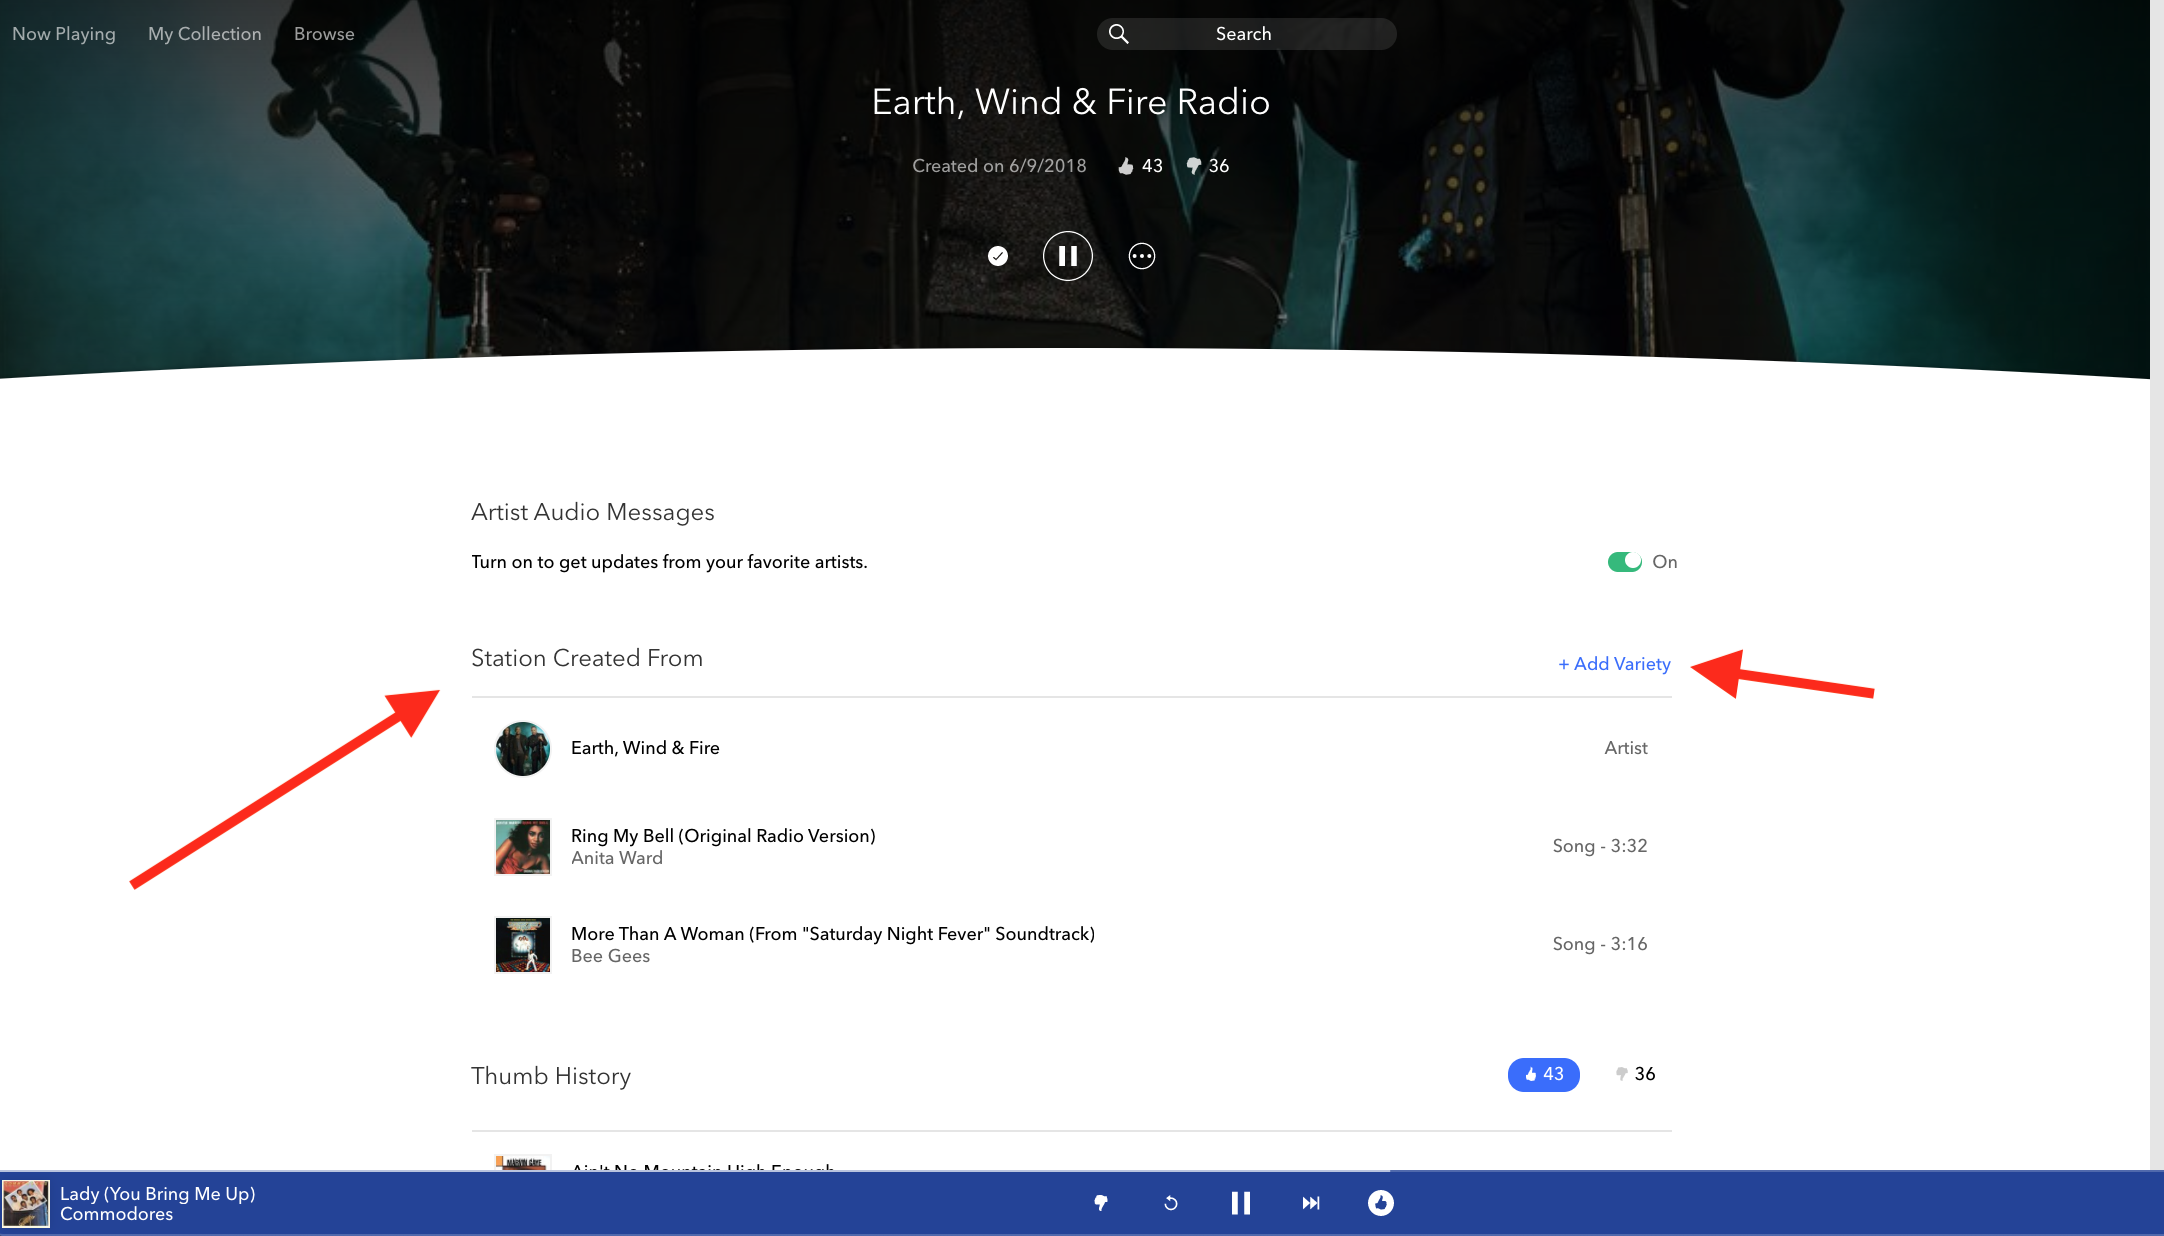Click the thumbs up icon in player bar
This screenshot has width=2164, height=1236.
pos(1380,1203)
